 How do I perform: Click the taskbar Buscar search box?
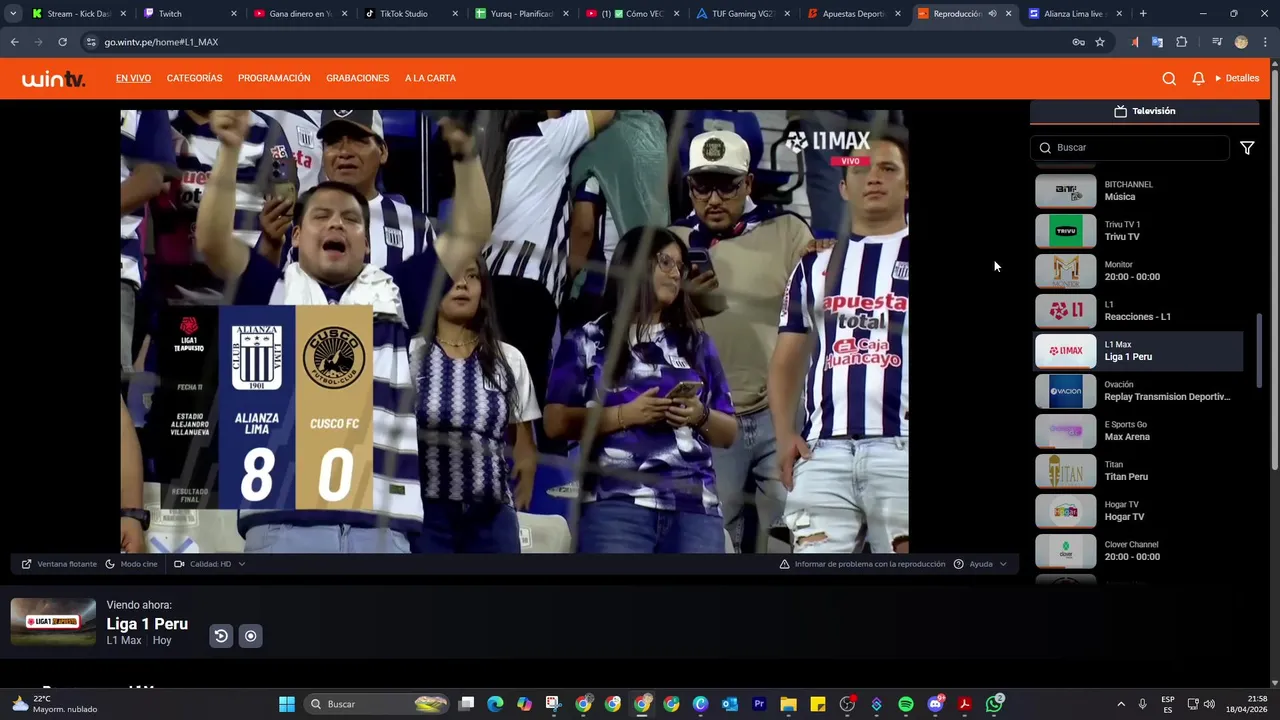coord(377,704)
